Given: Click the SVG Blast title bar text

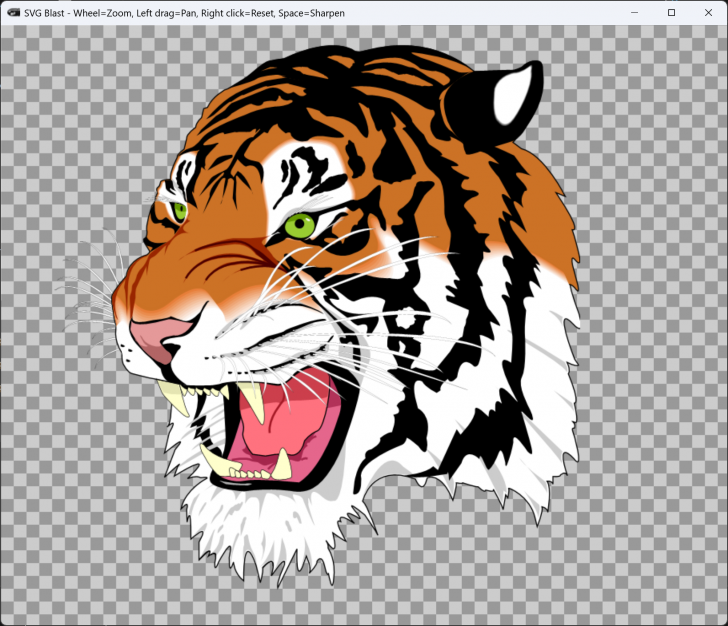Looking at the screenshot, I should (184, 13).
